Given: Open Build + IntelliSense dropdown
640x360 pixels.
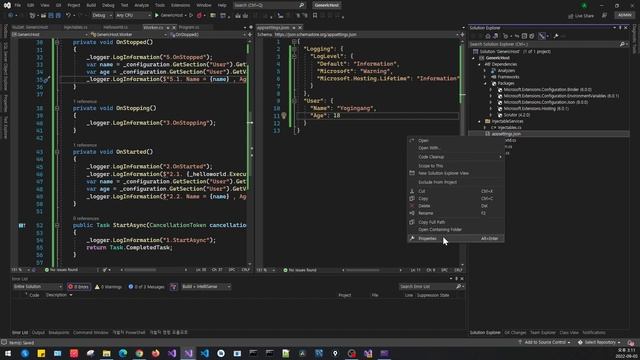Looking at the screenshot, I should click(x=206, y=287).
